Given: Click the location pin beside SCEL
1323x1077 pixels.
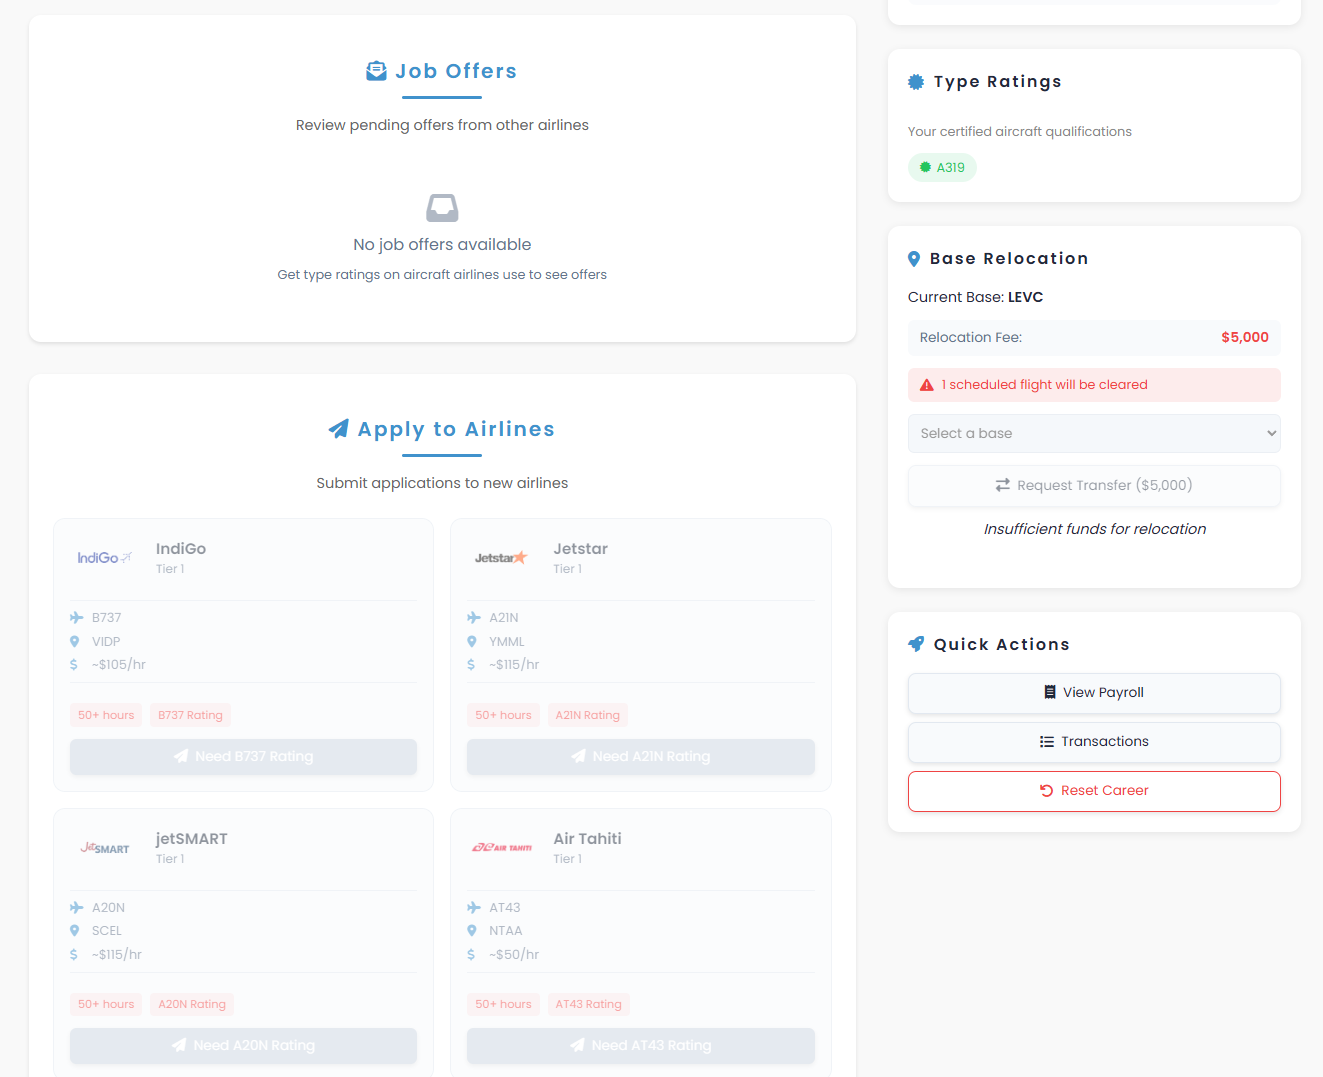Looking at the screenshot, I should click(74, 931).
